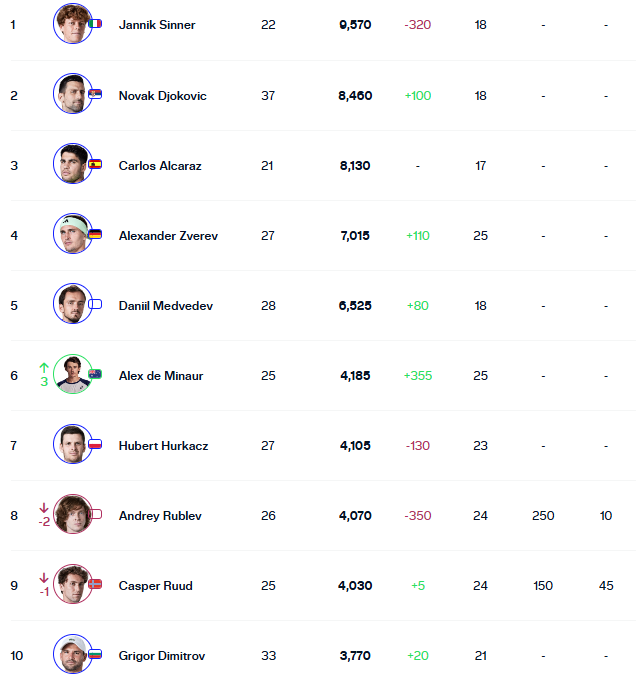Select Hubert Hurkacz's name

pos(163,446)
